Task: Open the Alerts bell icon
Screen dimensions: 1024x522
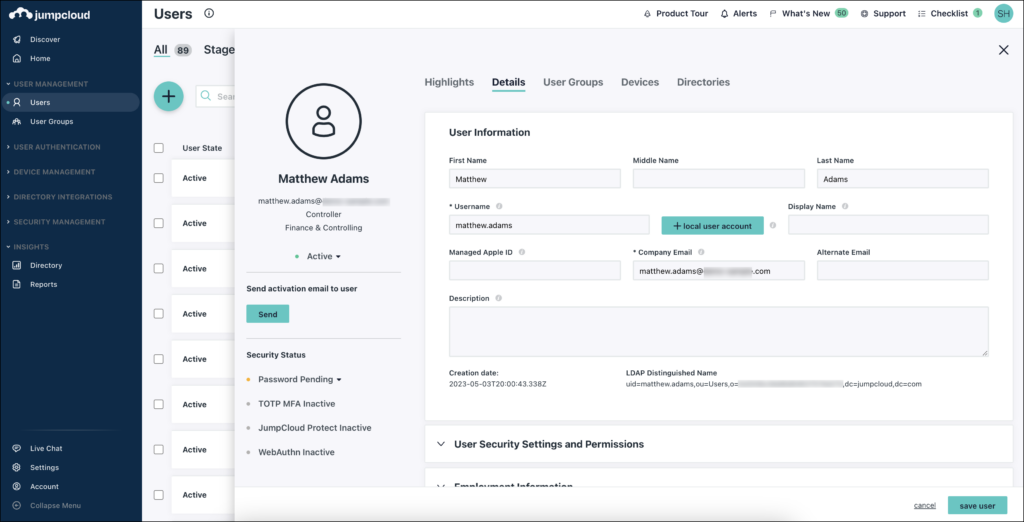Action: point(738,14)
